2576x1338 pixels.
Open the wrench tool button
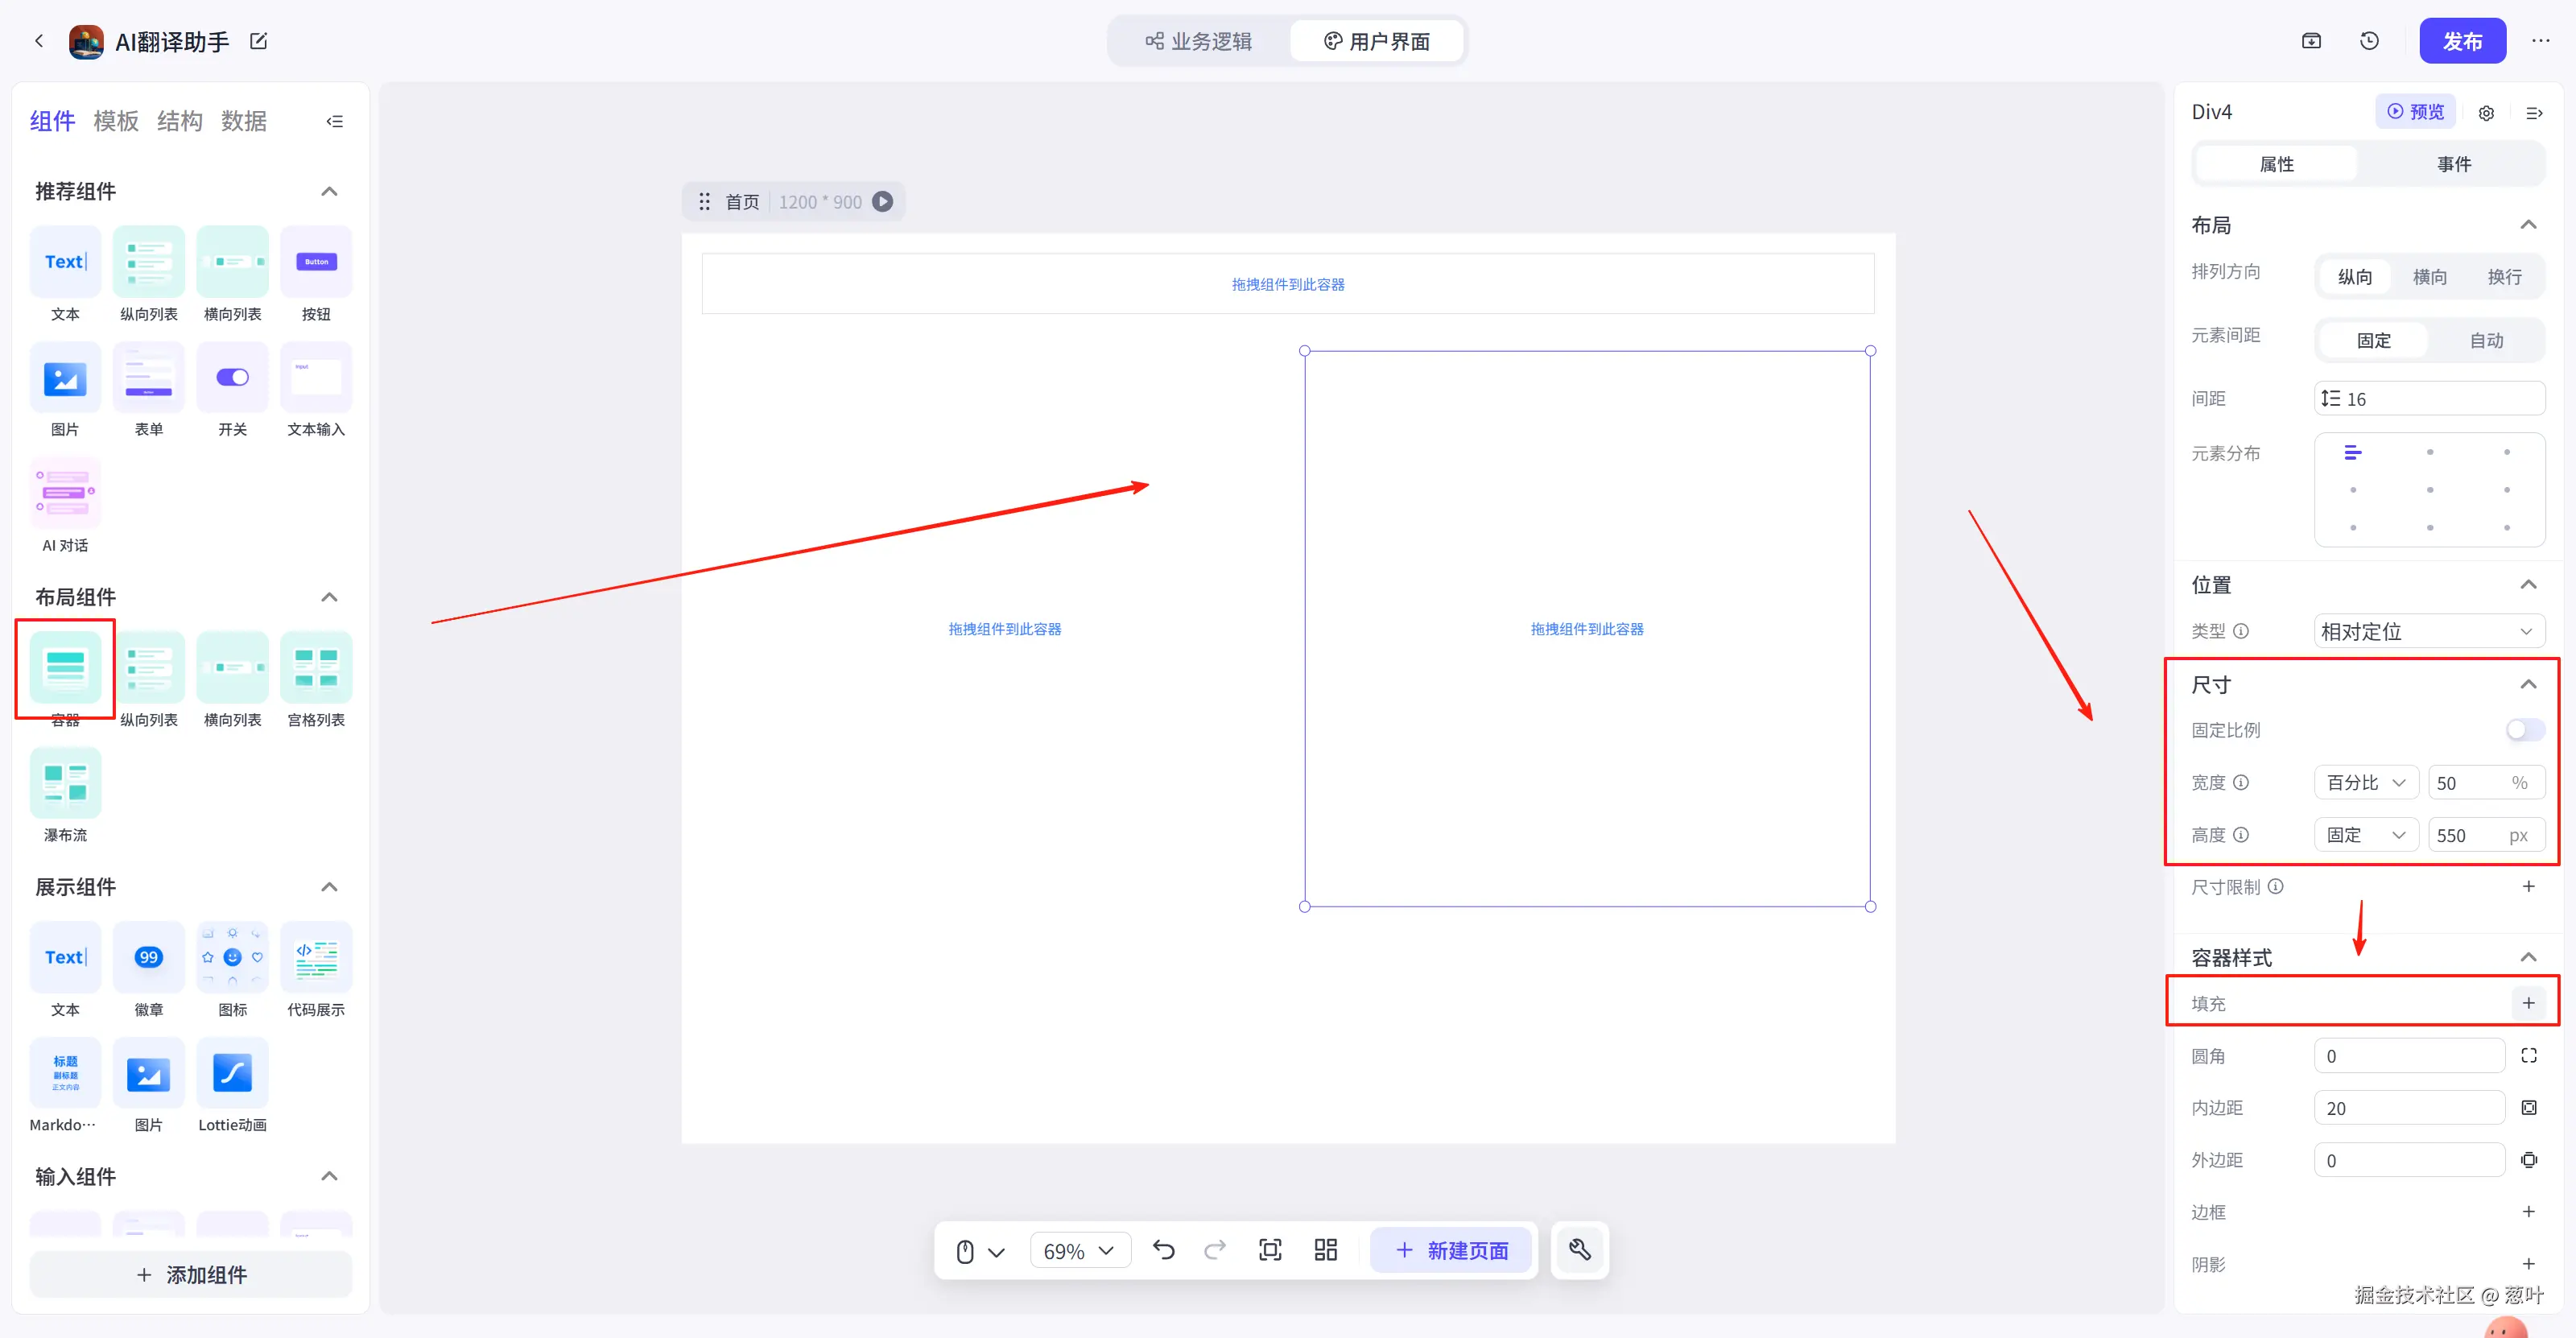click(1579, 1250)
